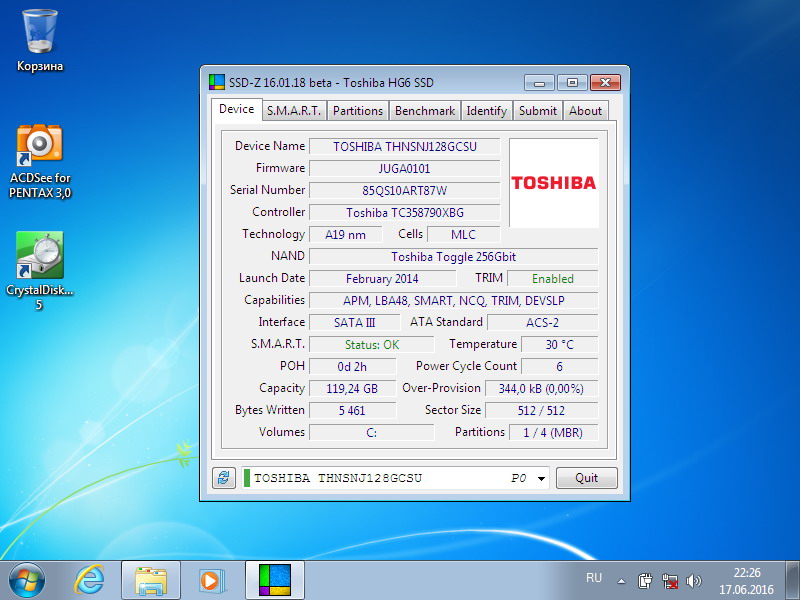Click the Toshiba logo image
Viewport: 800px width, 600px height.
tap(554, 183)
